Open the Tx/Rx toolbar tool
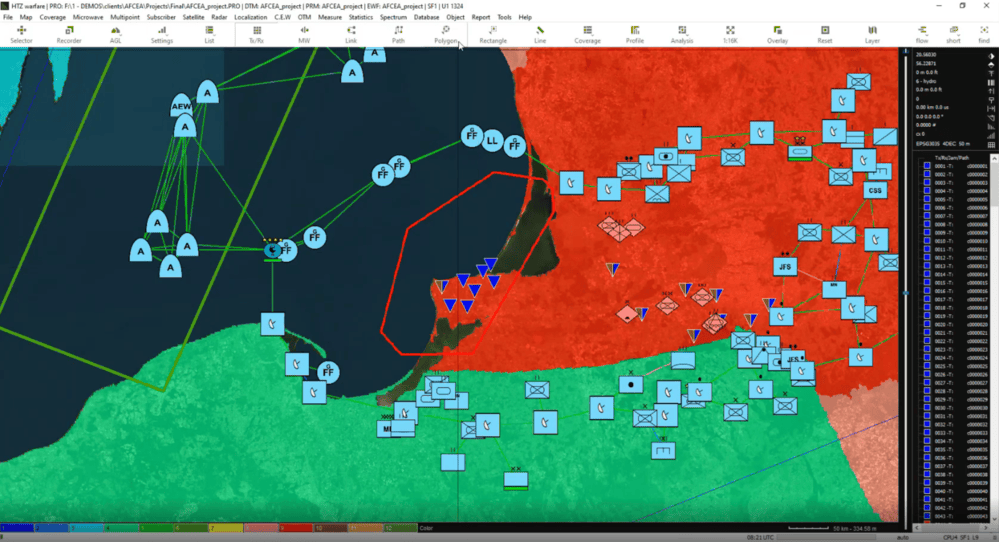999x542 pixels. (x=256, y=35)
